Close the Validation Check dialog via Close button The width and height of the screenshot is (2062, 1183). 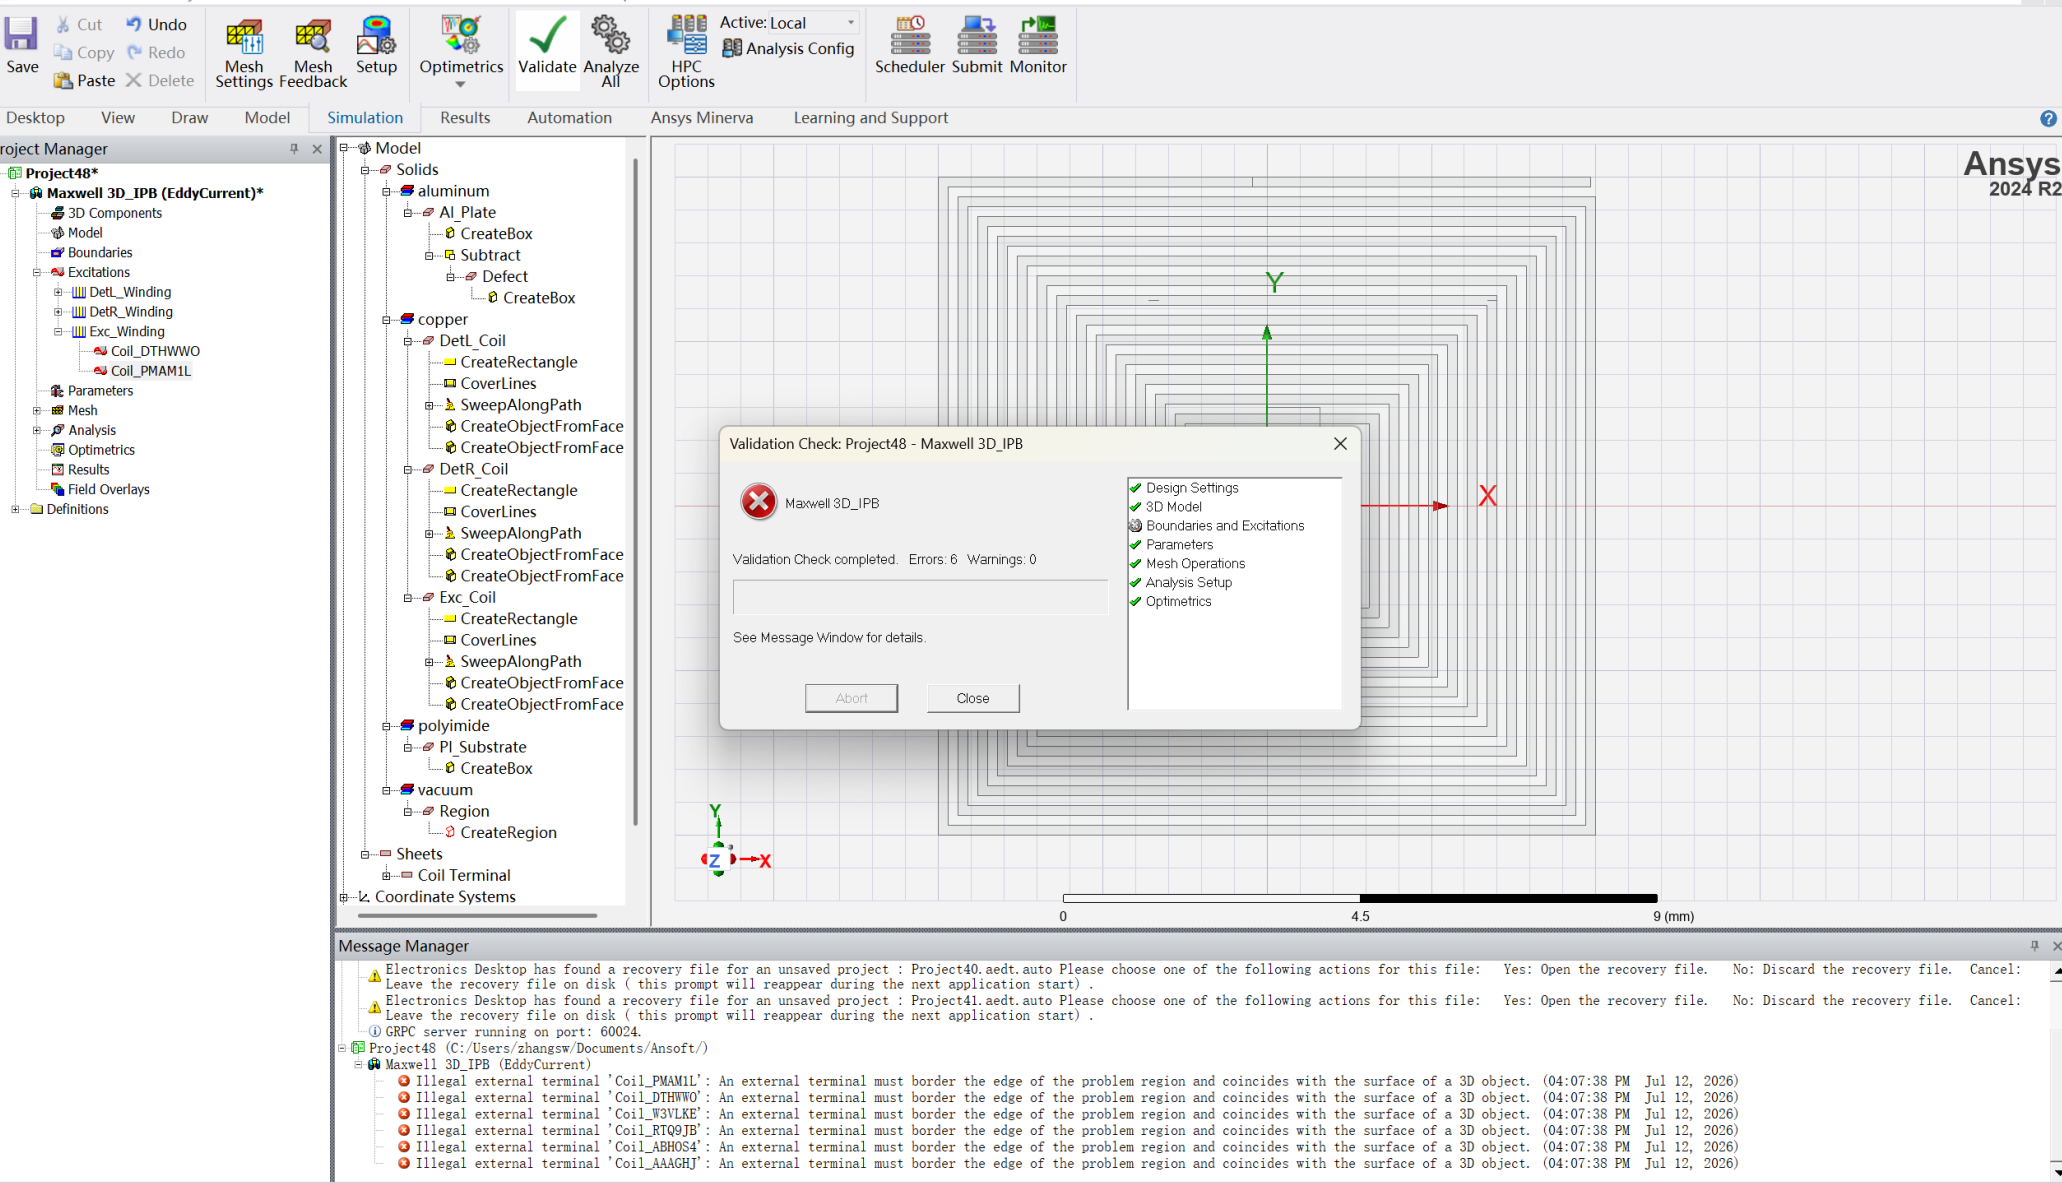(x=972, y=698)
